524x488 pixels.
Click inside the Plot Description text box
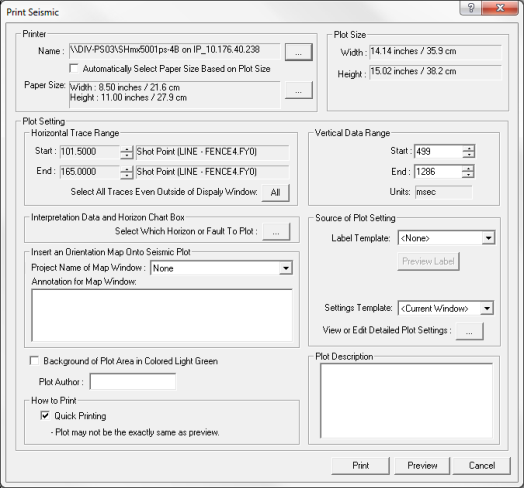[x=406, y=401]
